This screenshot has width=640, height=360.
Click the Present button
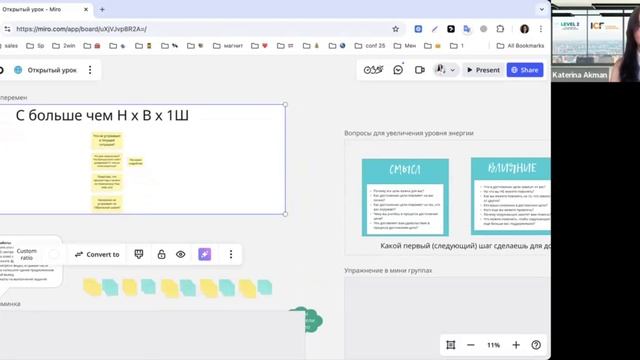[483, 70]
